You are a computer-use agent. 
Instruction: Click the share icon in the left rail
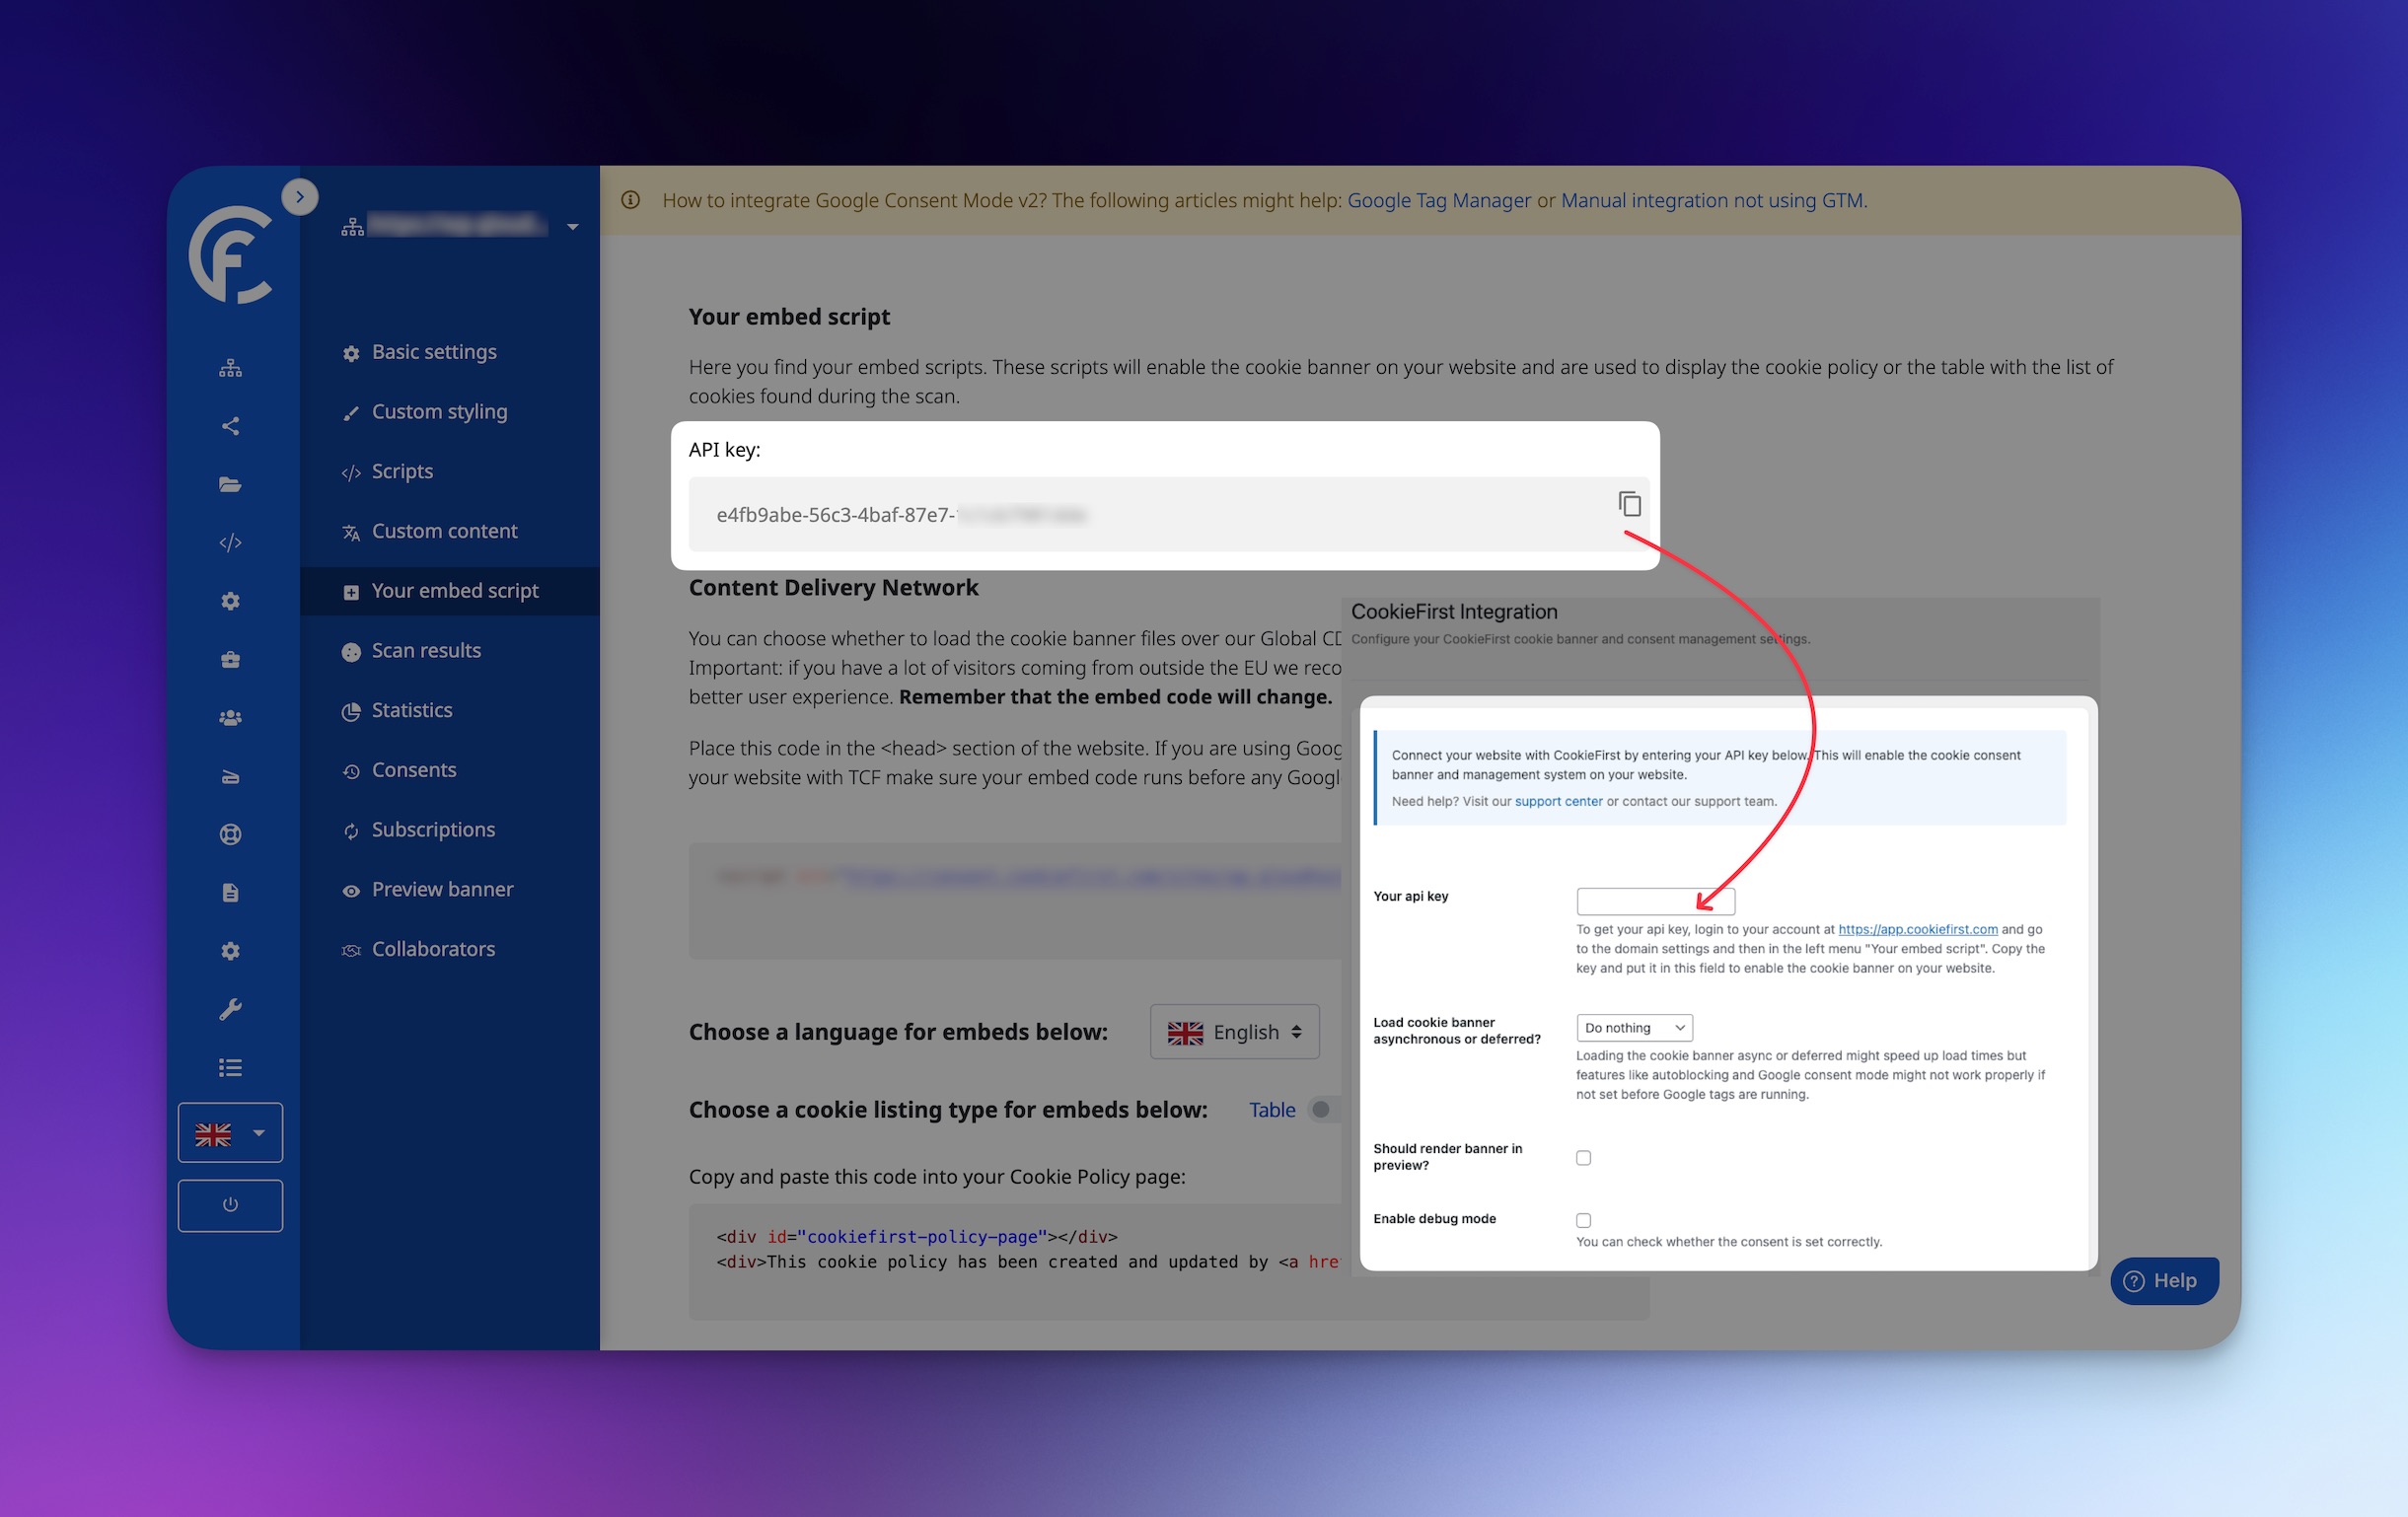230,426
